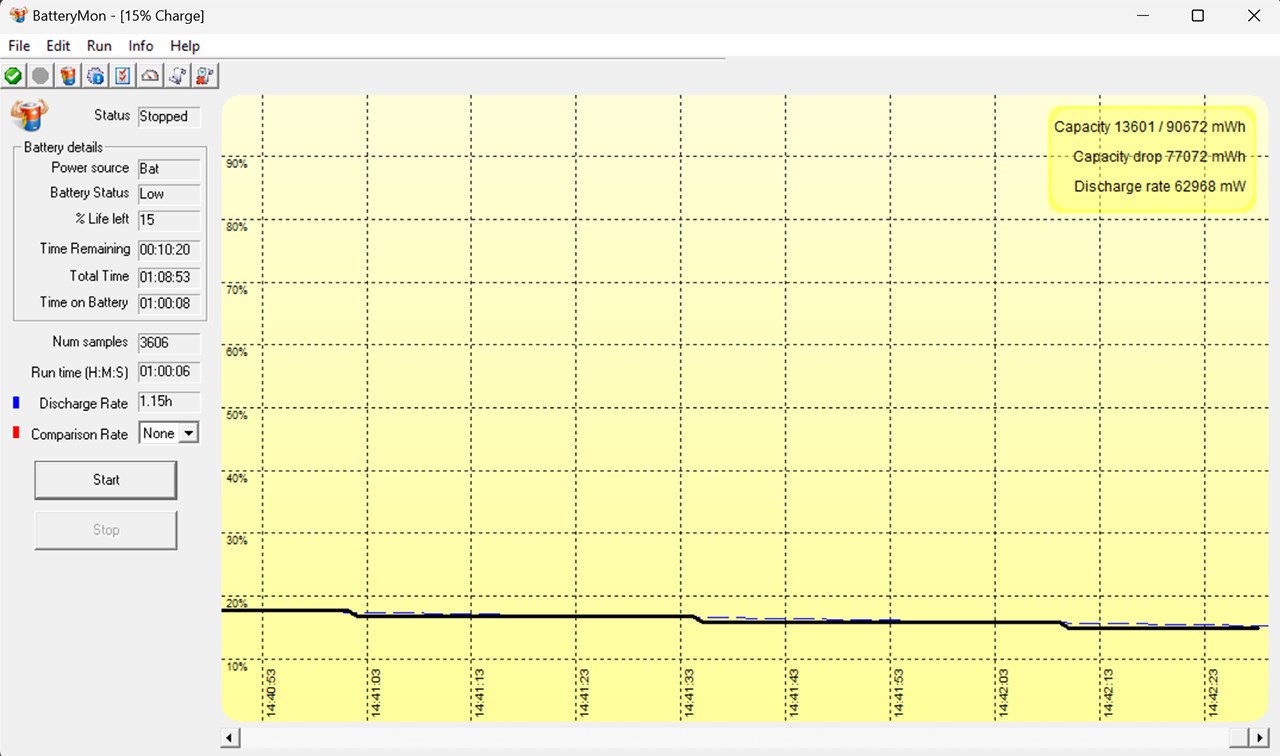Click the 14:42:03 time axis label
Image resolution: width=1280 pixels, height=756 pixels.
[1004, 694]
